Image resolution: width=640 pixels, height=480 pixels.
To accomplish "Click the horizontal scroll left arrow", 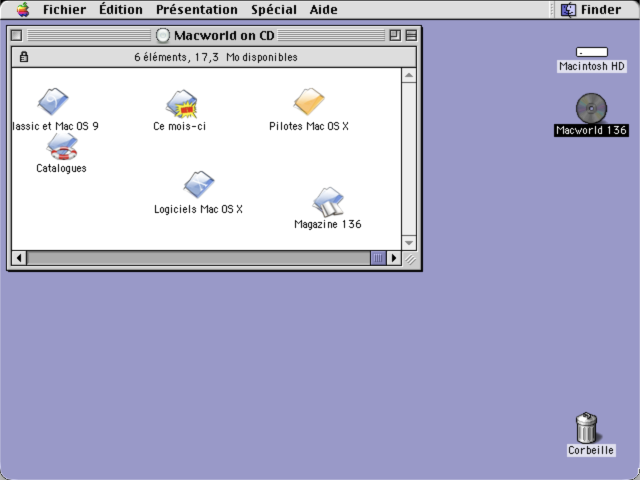I will [x=19, y=258].
